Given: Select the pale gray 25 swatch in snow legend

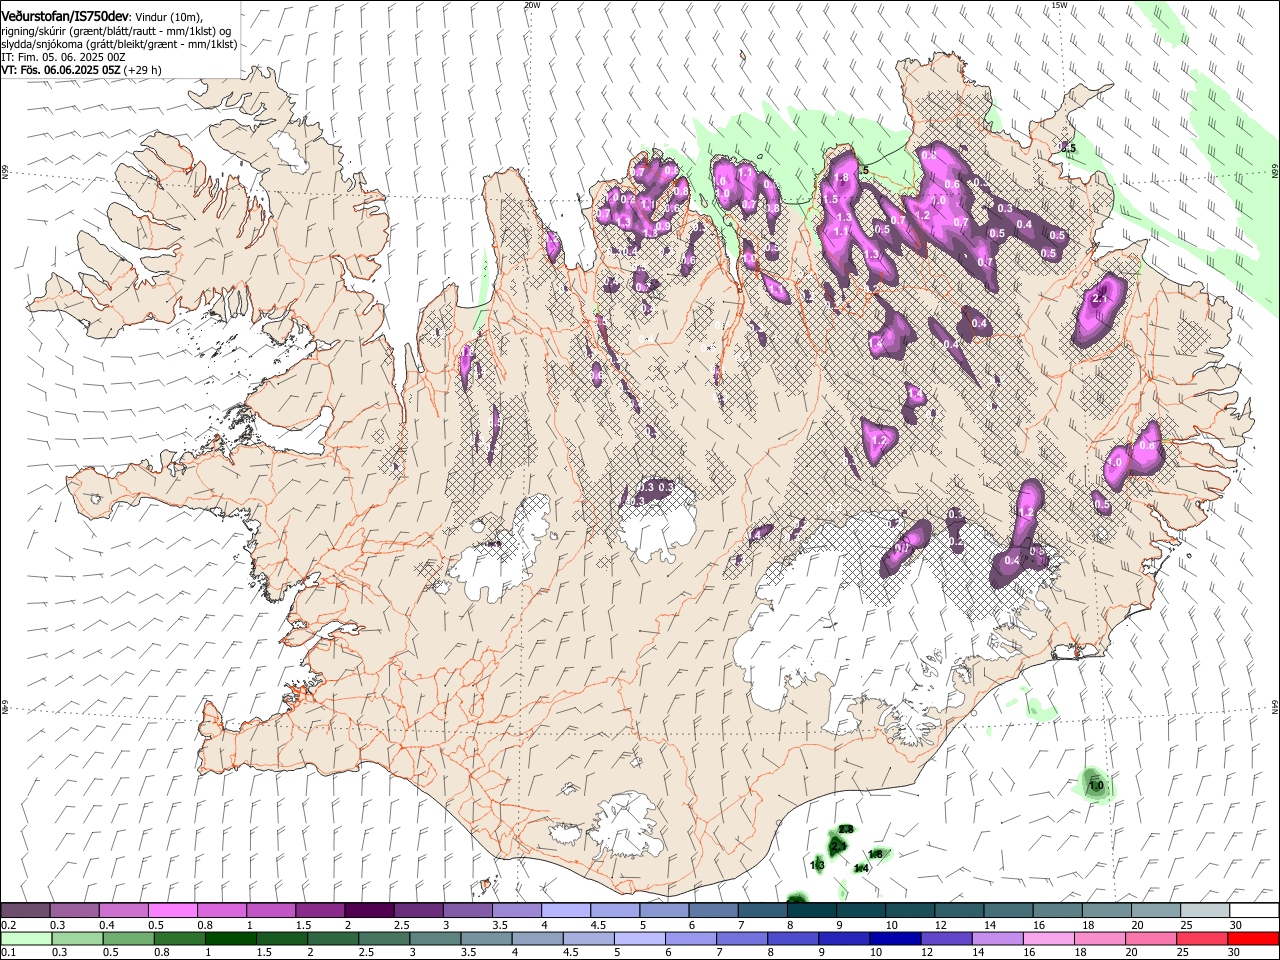Looking at the screenshot, I should pyautogui.click(x=1205, y=911).
